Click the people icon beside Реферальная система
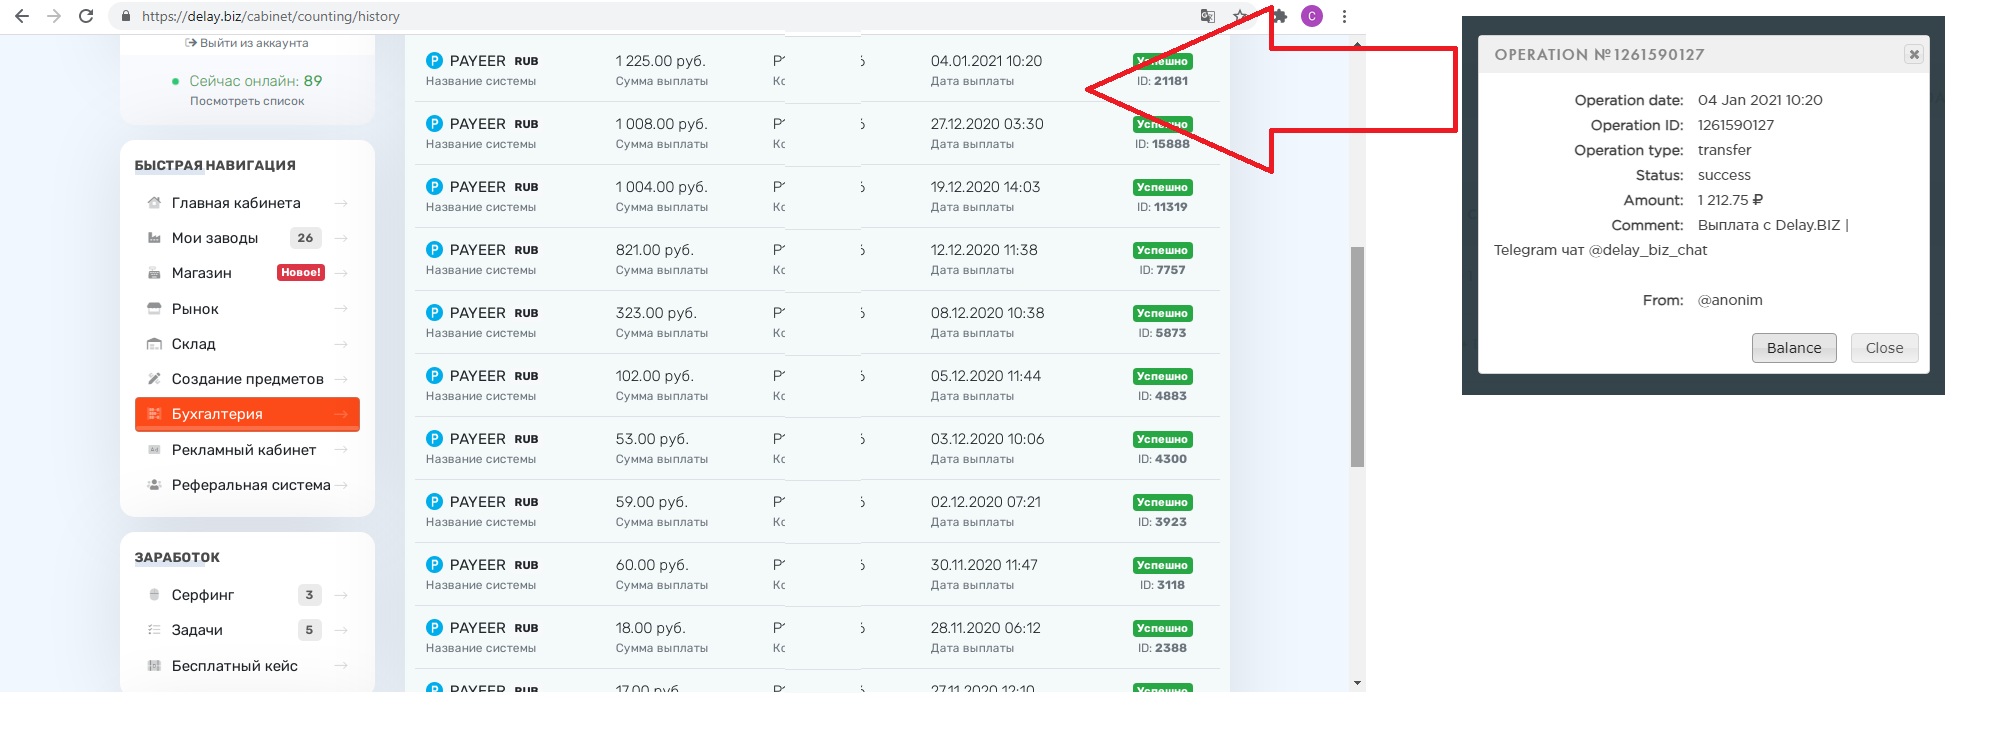Screen dimensions: 1992x744 [x=154, y=485]
